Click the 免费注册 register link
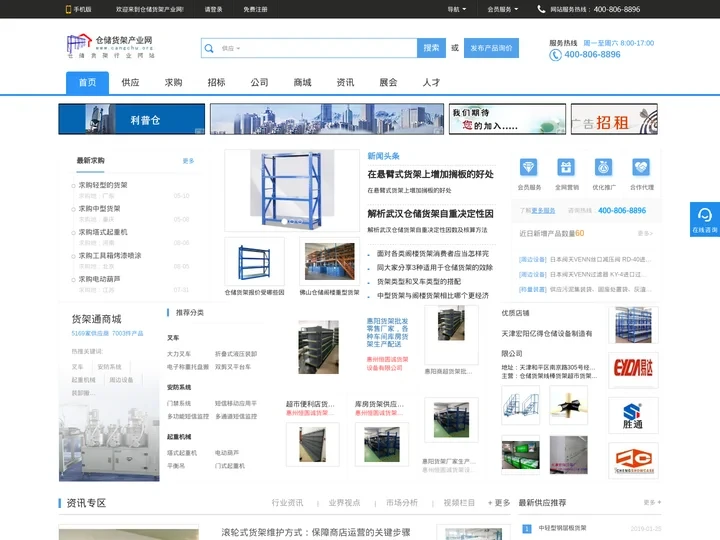720x540 pixels. (x=255, y=9)
